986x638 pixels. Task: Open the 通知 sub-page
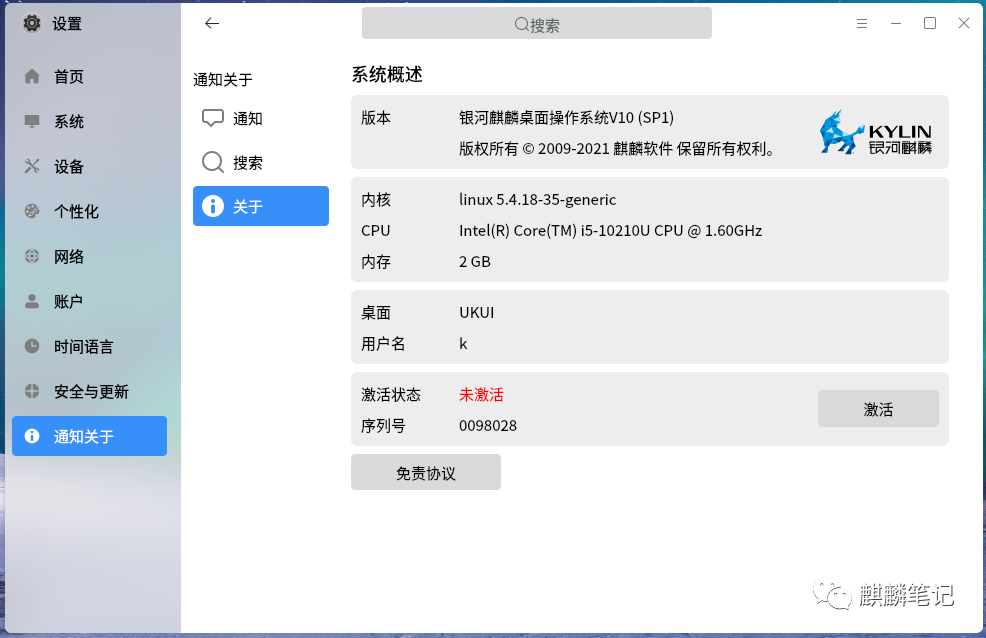point(261,118)
